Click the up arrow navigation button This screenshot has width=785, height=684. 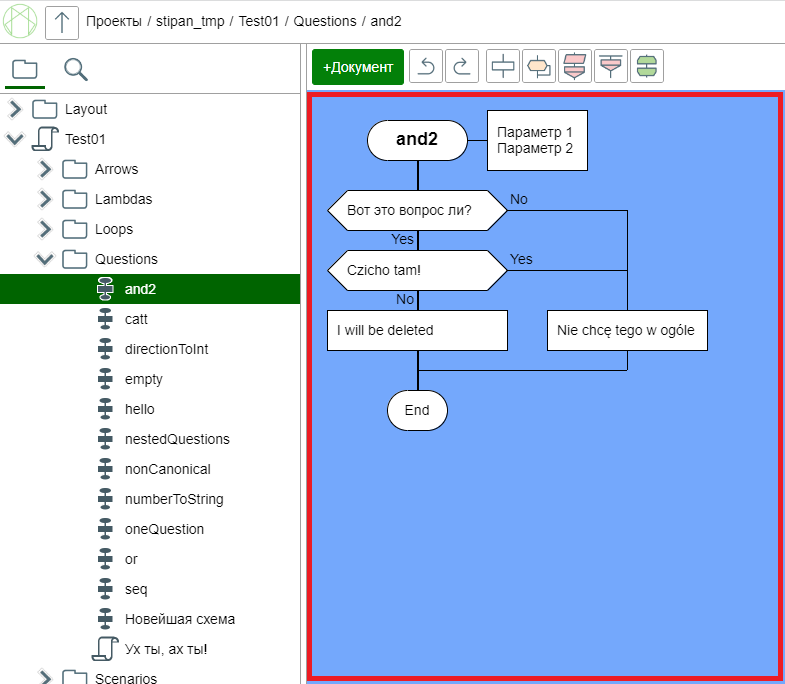pyautogui.click(x=62, y=21)
